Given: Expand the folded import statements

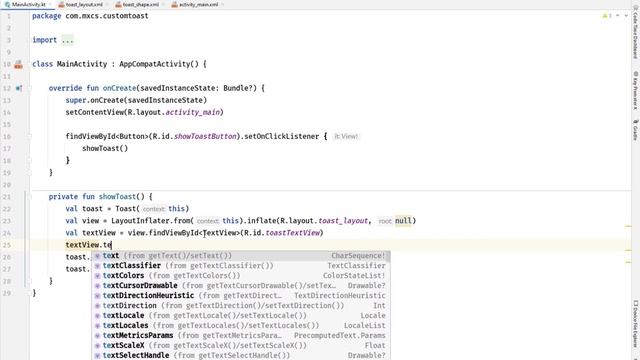Looking at the screenshot, I should (67, 40).
